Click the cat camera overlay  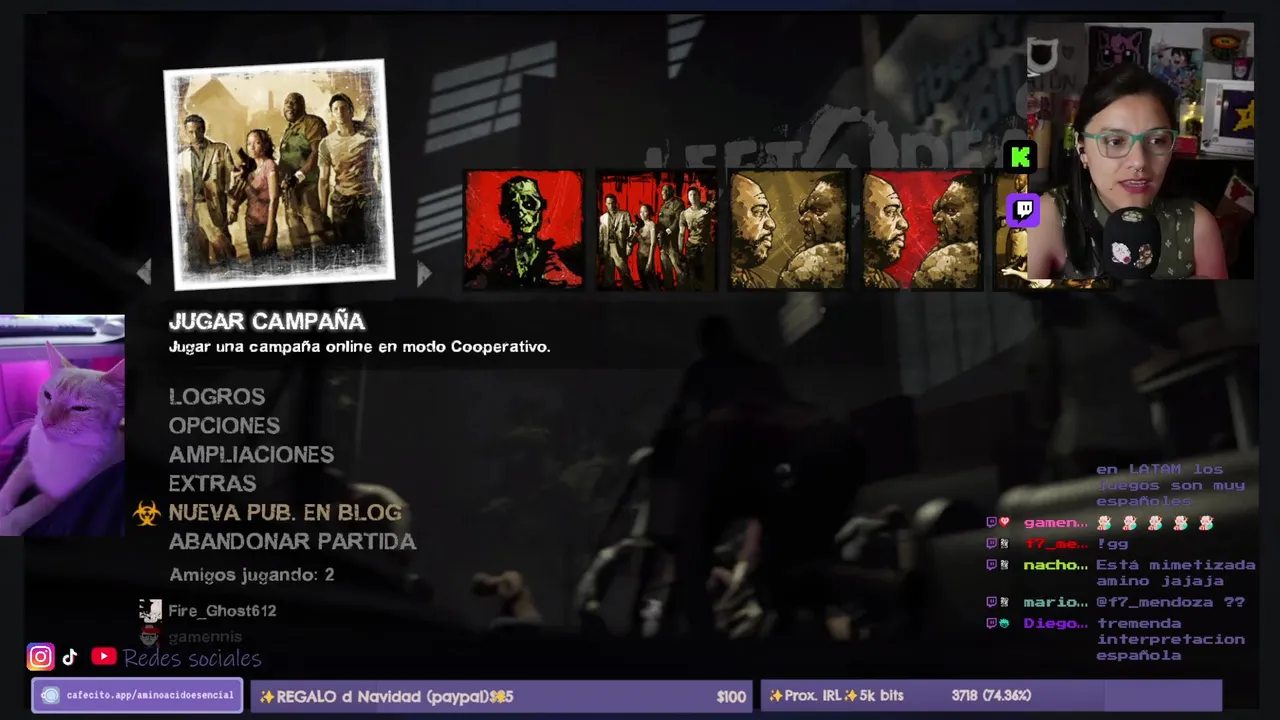click(x=62, y=425)
